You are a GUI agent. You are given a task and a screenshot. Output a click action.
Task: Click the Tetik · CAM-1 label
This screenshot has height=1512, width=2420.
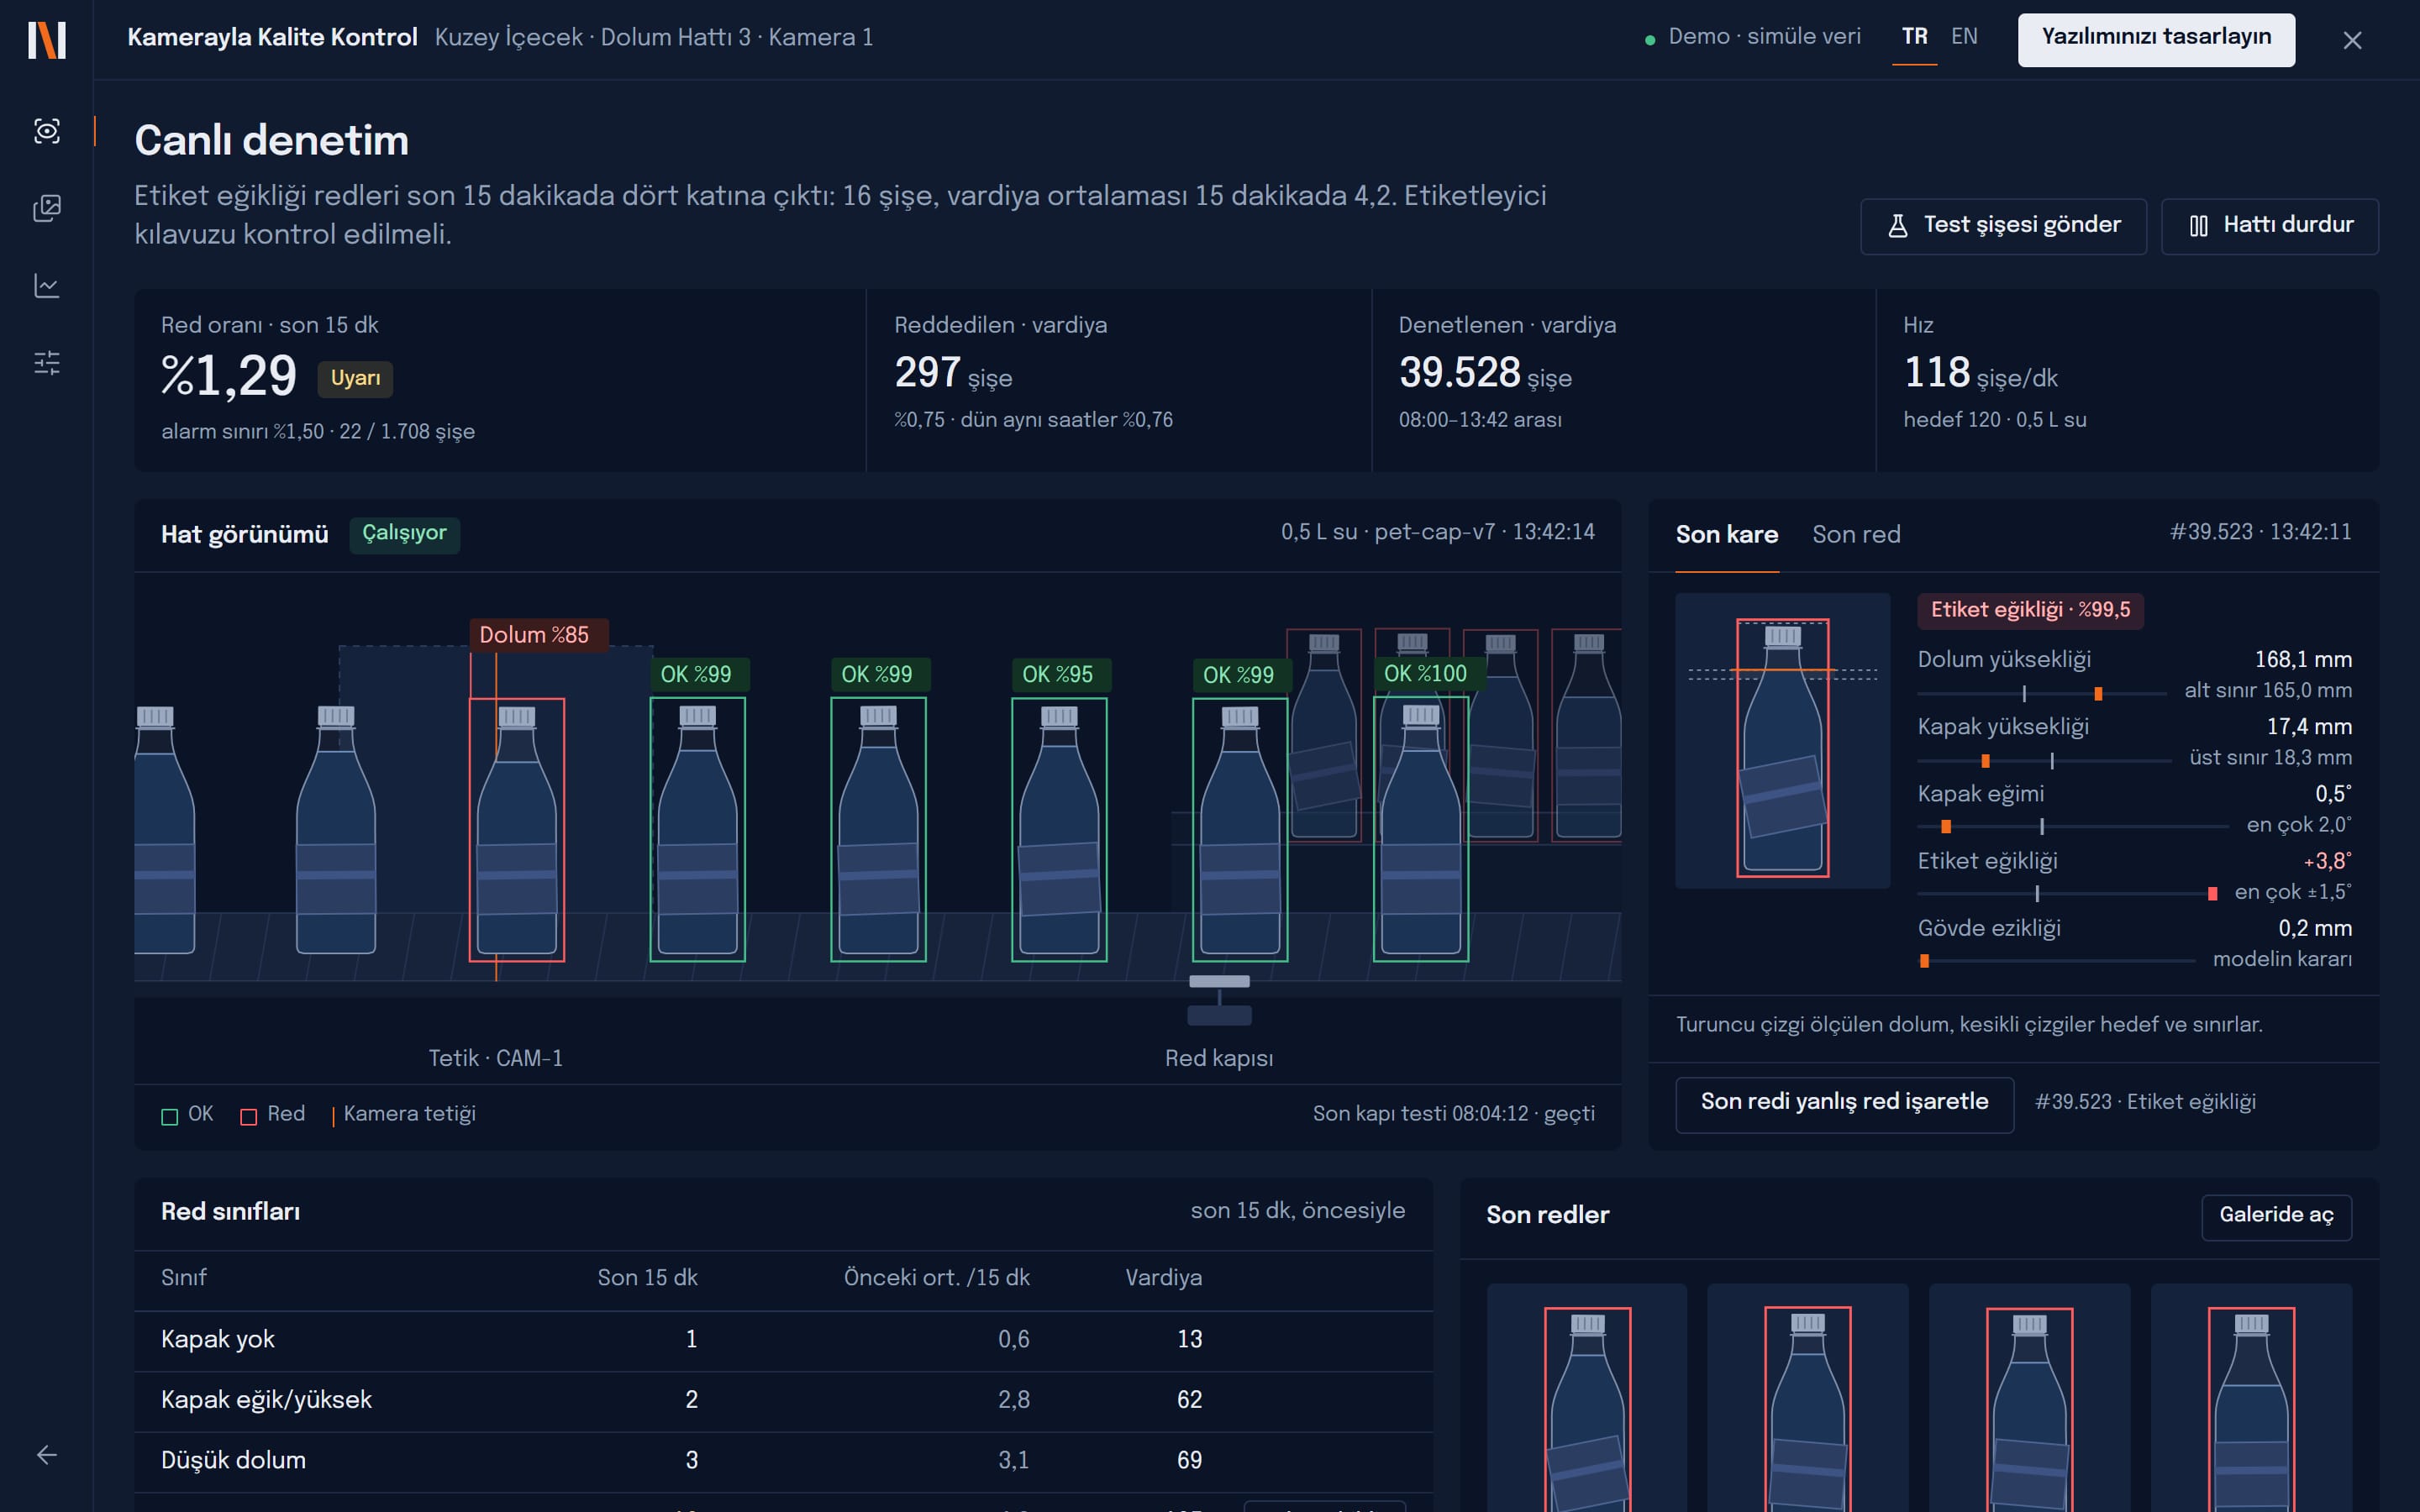click(x=496, y=1058)
